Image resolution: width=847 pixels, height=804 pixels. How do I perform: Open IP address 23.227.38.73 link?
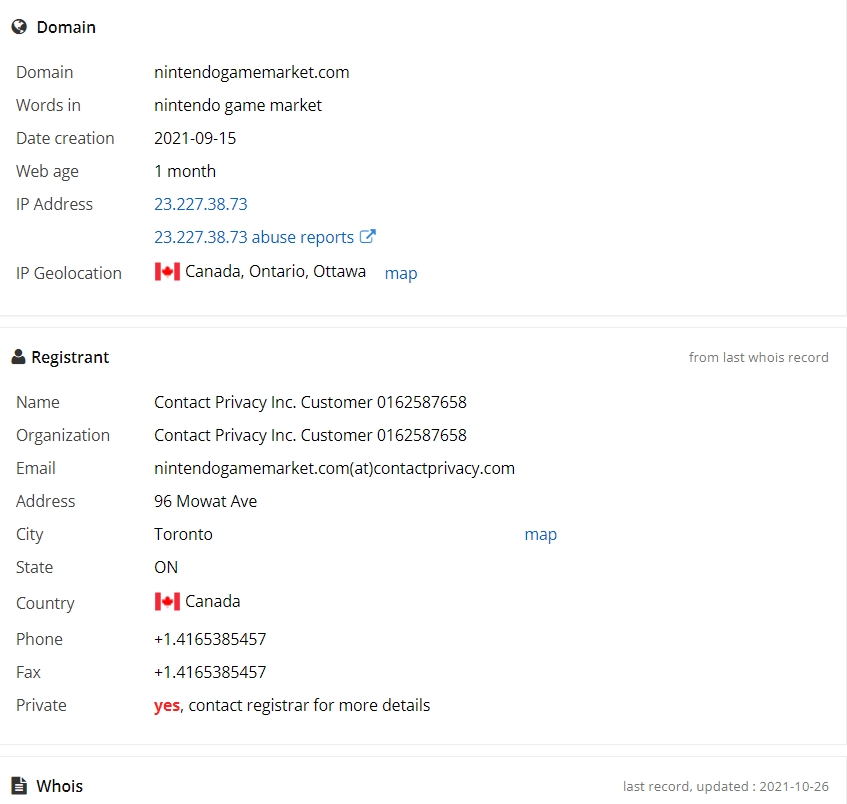200,204
